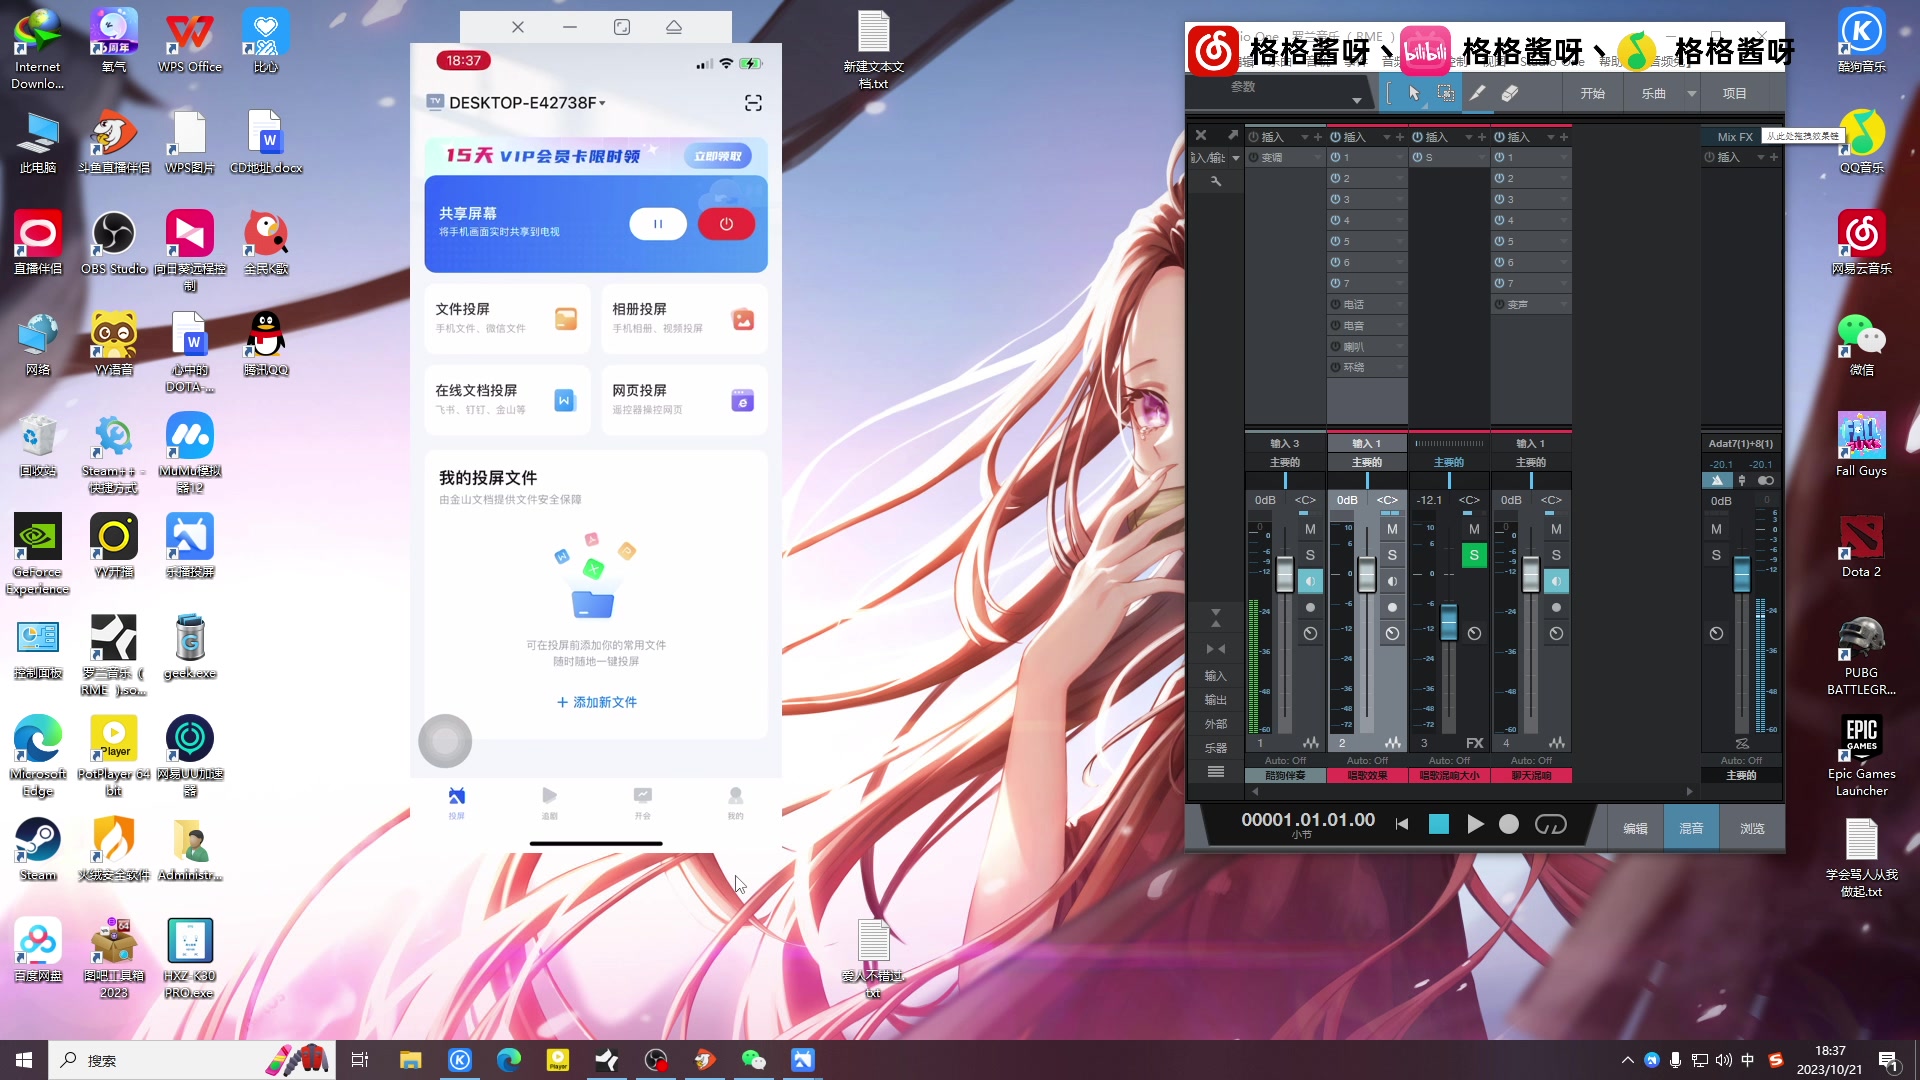The image size is (1920, 1080).
Task: Toggle monitor on 聊天混响 channel
Action: tap(1556, 581)
